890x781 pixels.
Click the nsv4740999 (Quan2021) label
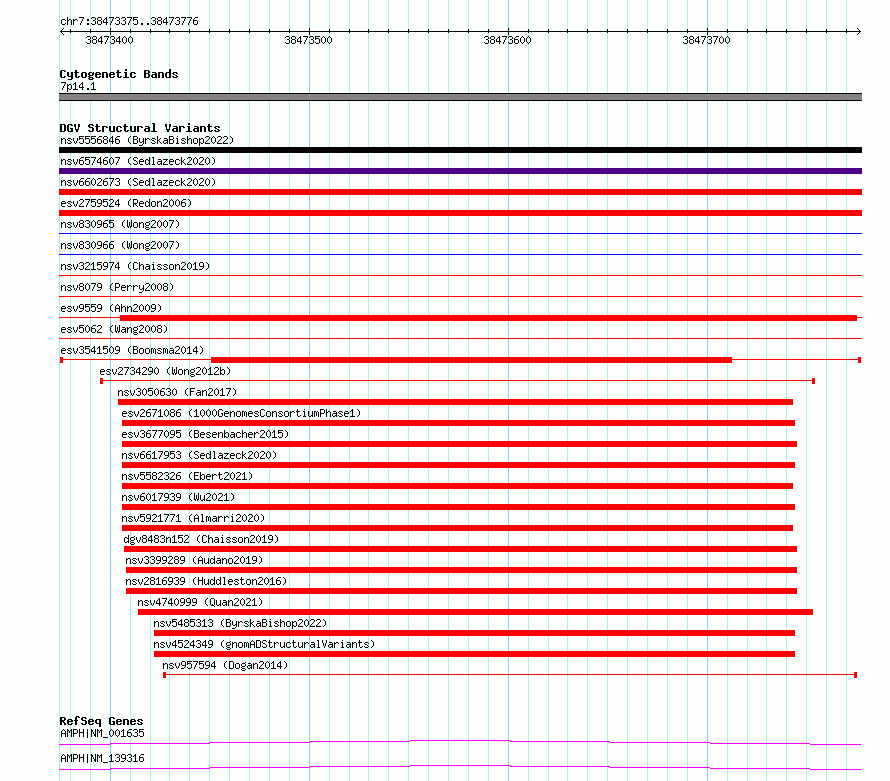[200, 602]
